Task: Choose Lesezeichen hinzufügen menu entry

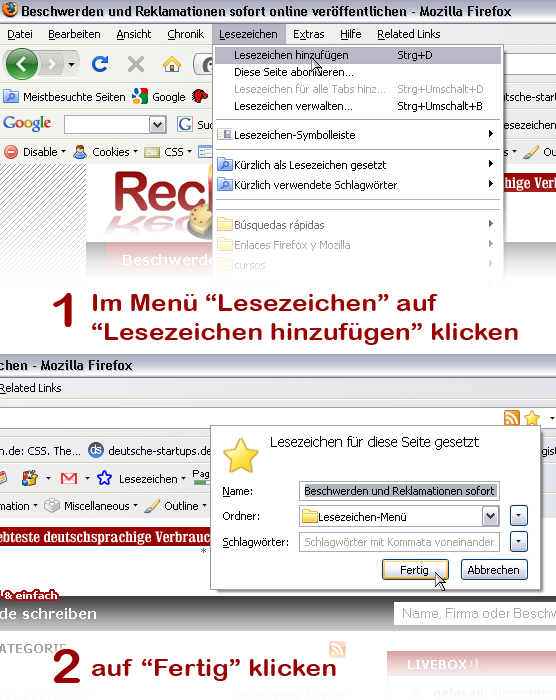Action: tap(358, 55)
